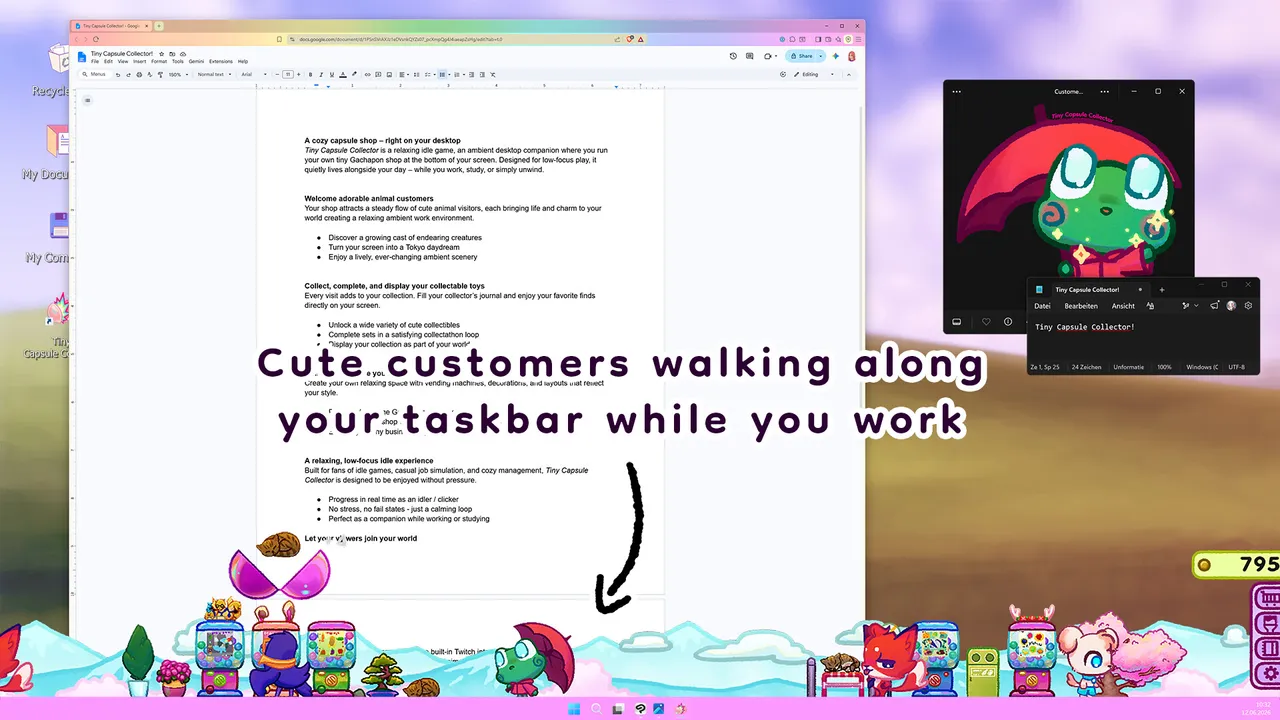
Task: Open taskbar search magnifier
Action: 596,709
